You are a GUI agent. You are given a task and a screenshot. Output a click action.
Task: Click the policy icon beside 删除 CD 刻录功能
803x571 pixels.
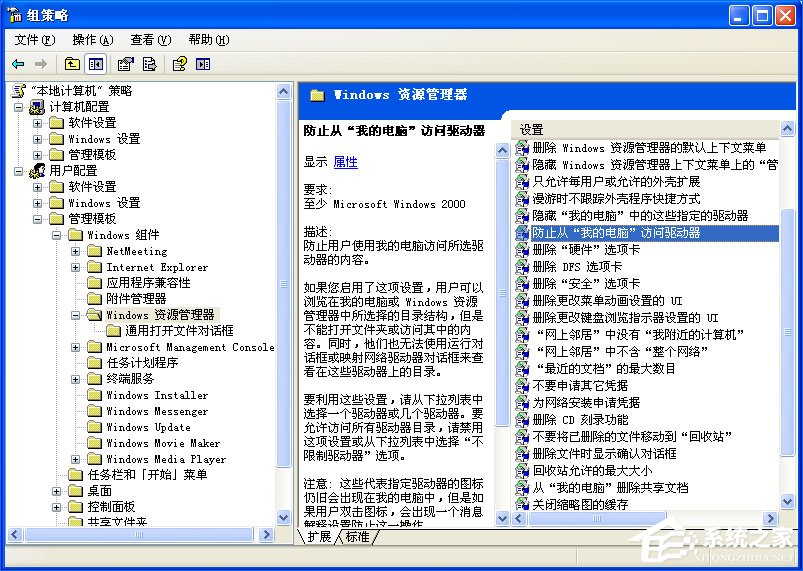pyautogui.click(x=522, y=419)
